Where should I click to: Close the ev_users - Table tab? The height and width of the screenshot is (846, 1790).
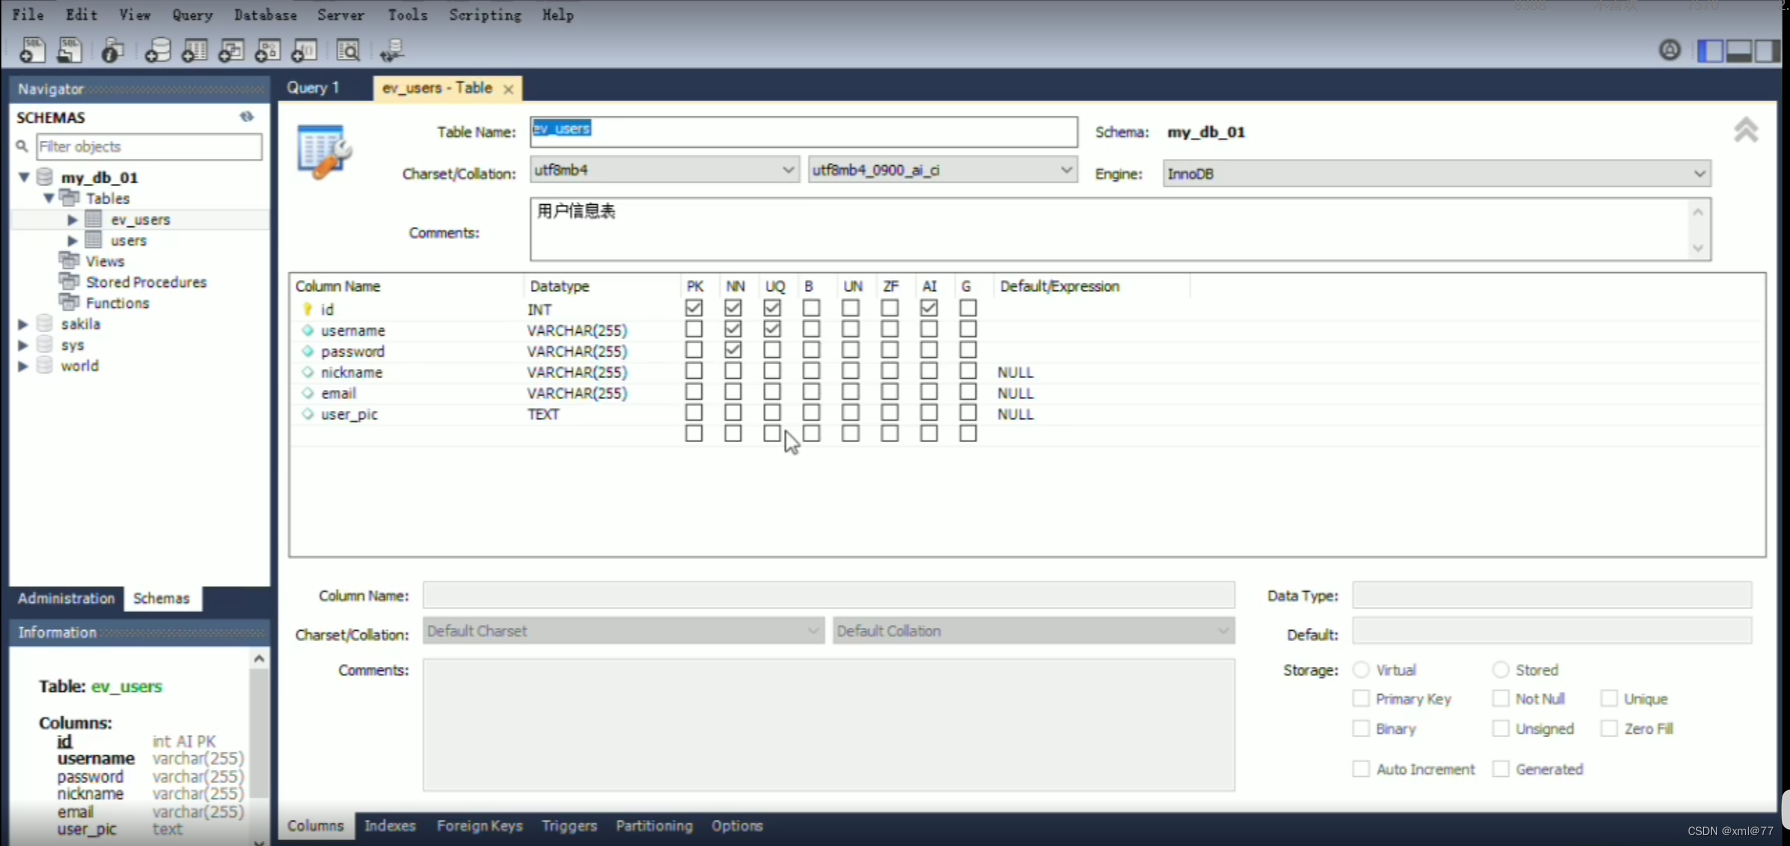point(508,89)
